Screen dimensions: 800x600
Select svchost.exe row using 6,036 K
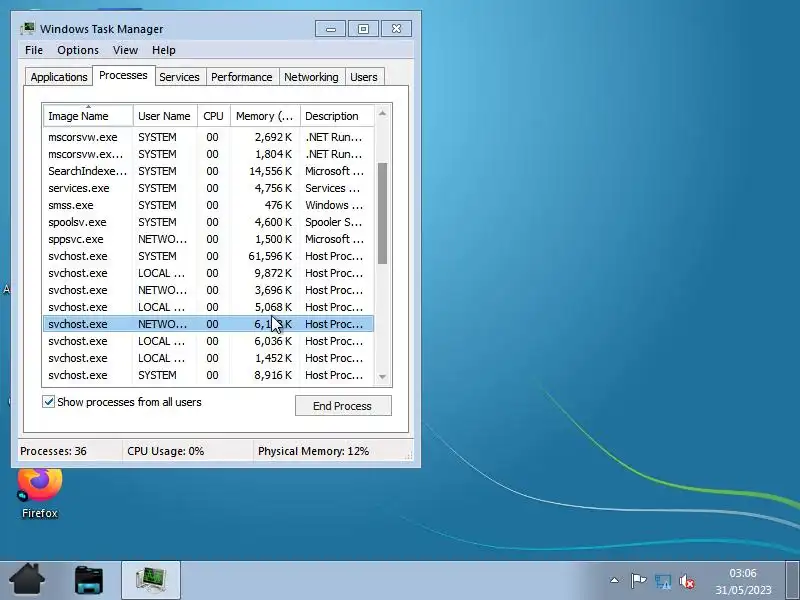pyautogui.click(x=209, y=341)
